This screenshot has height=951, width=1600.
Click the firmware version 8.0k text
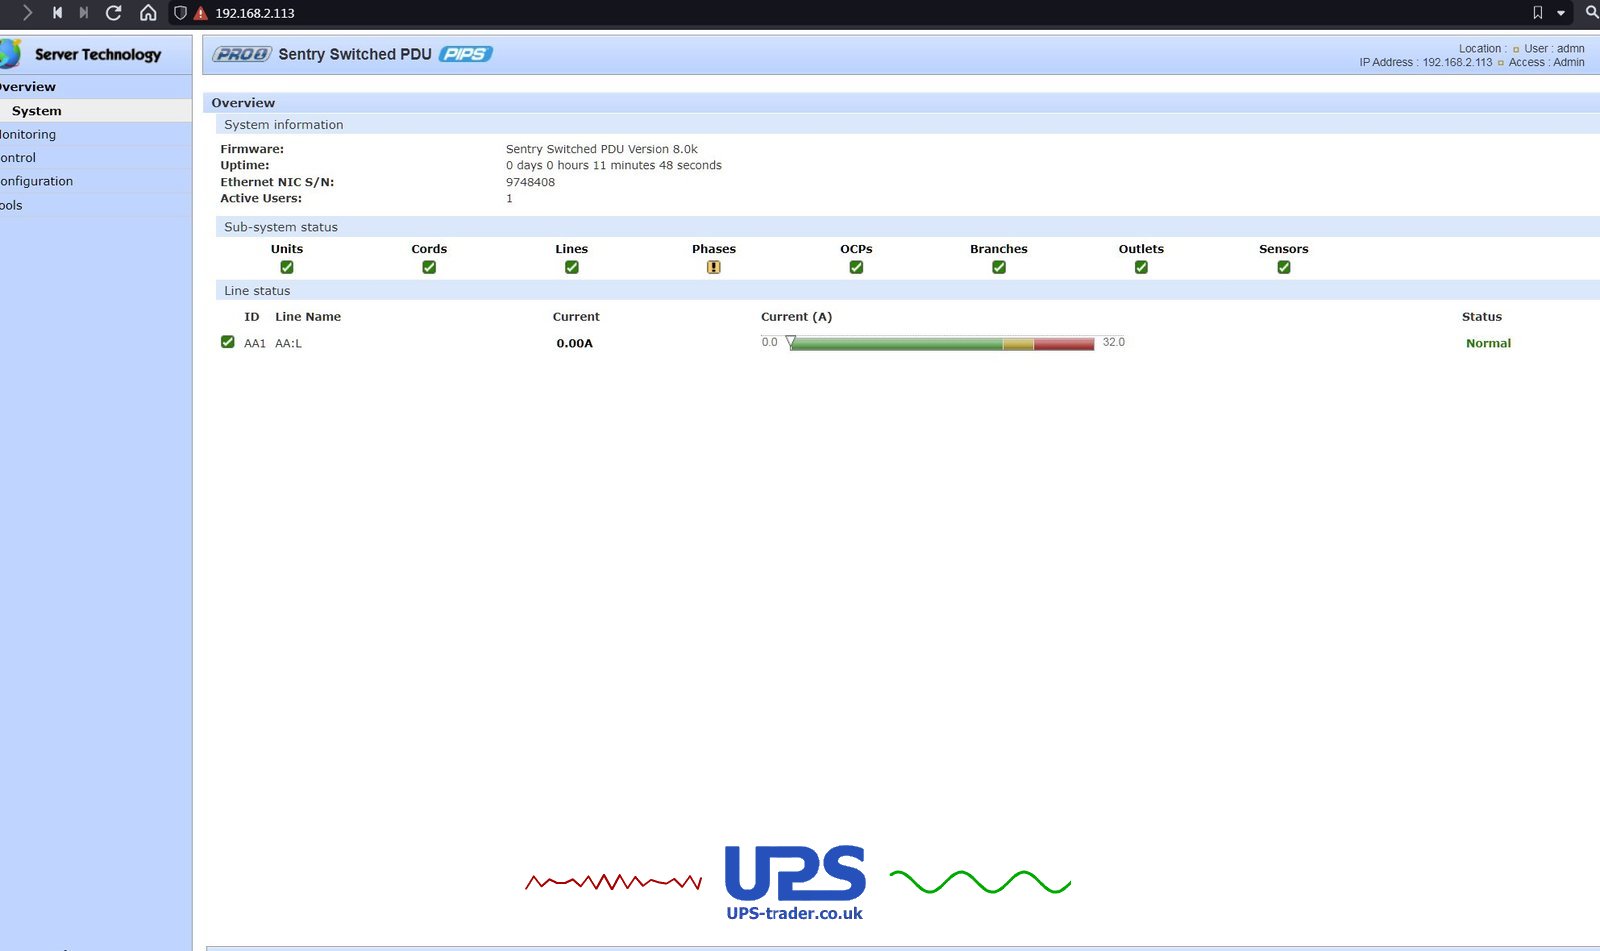tap(602, 149)
